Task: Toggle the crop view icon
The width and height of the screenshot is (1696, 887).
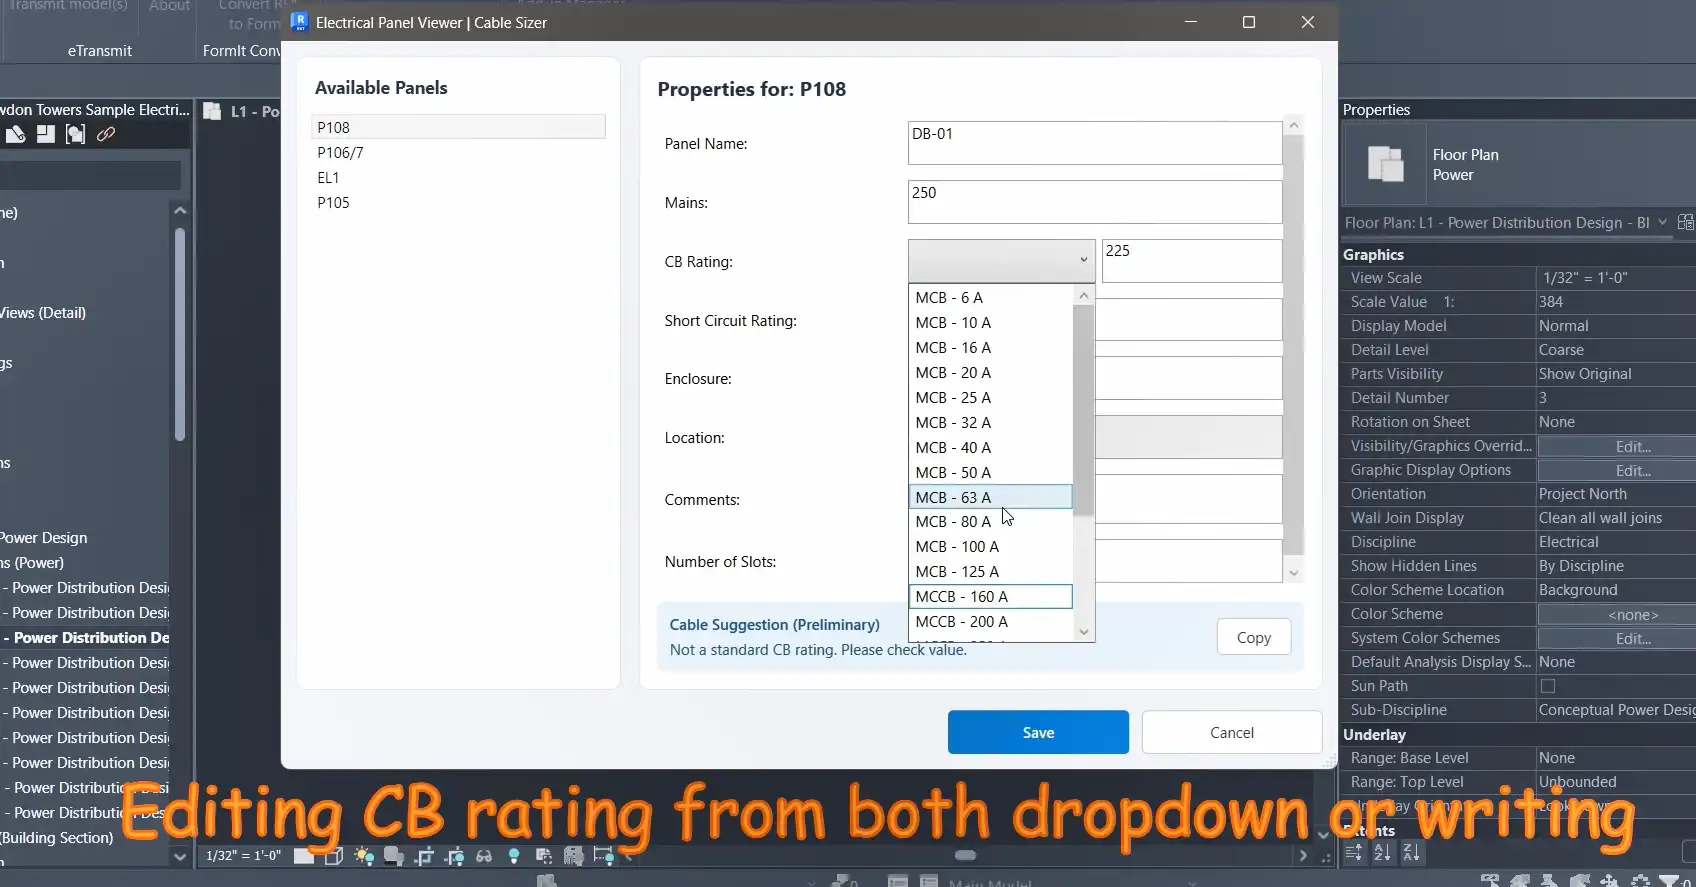Action: point(424,856)
